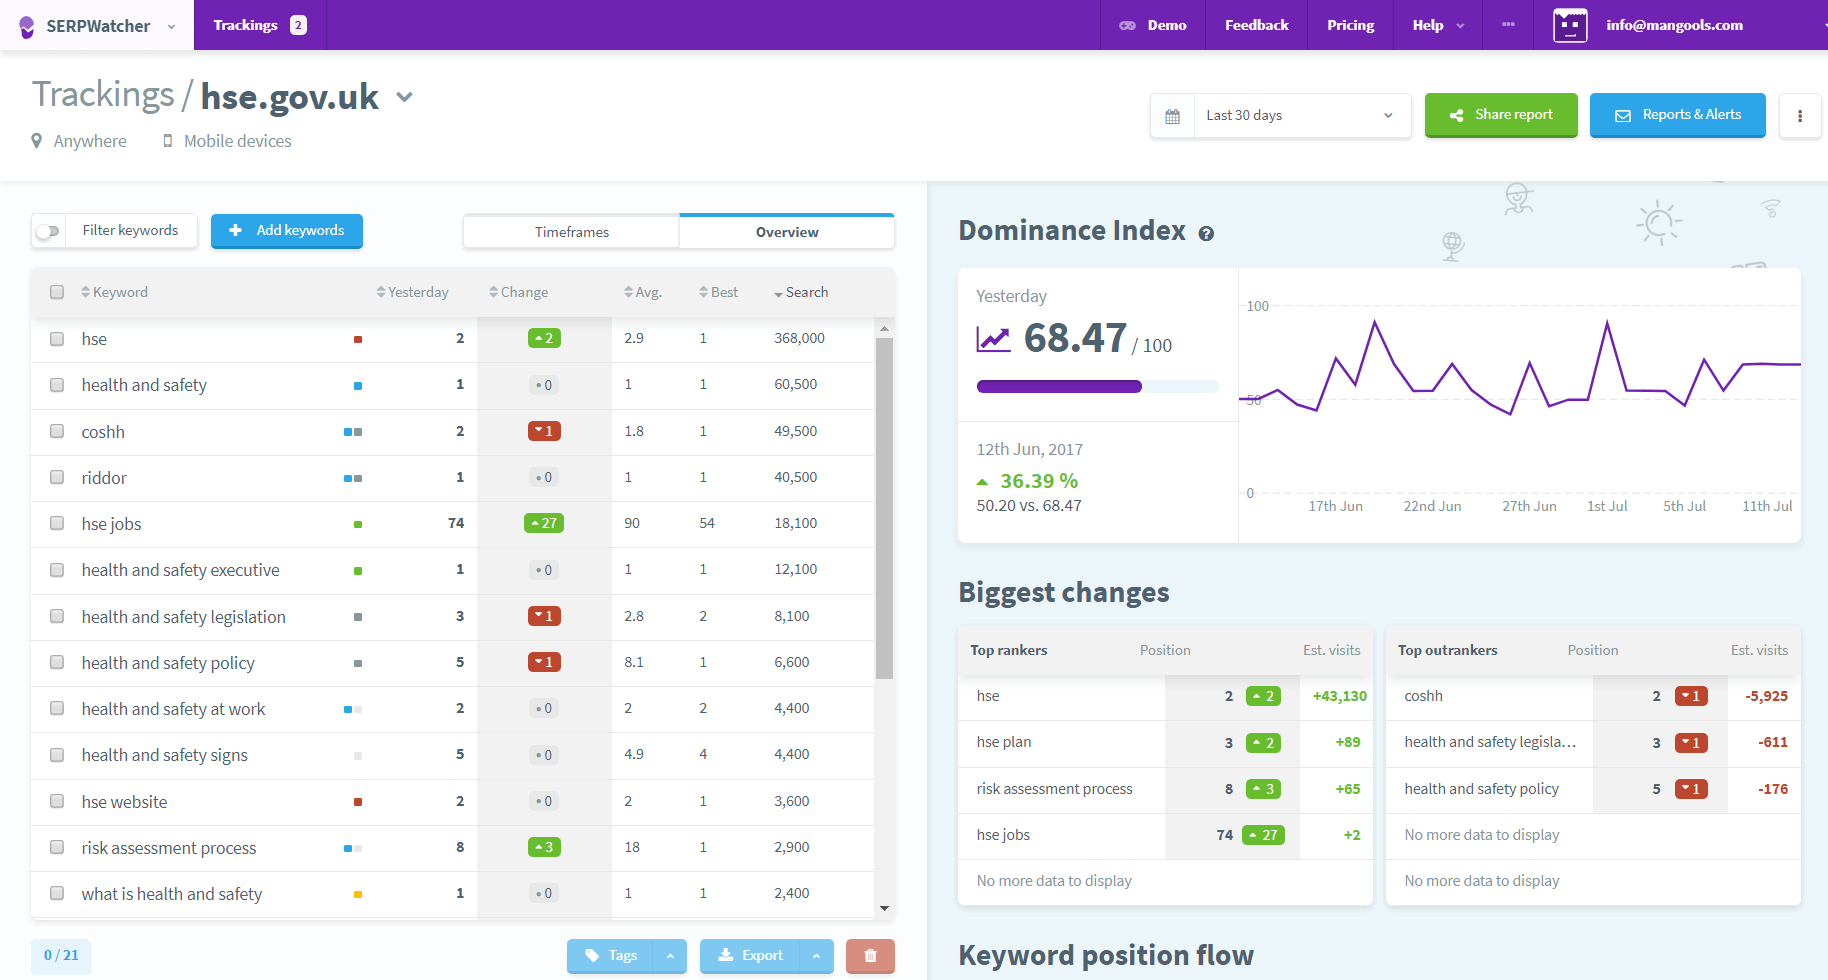Image resolution: width=1828 pixels, height=980 pixels.
Task: Open the Feedback menu item
Action: click(x=1256, y=25)
